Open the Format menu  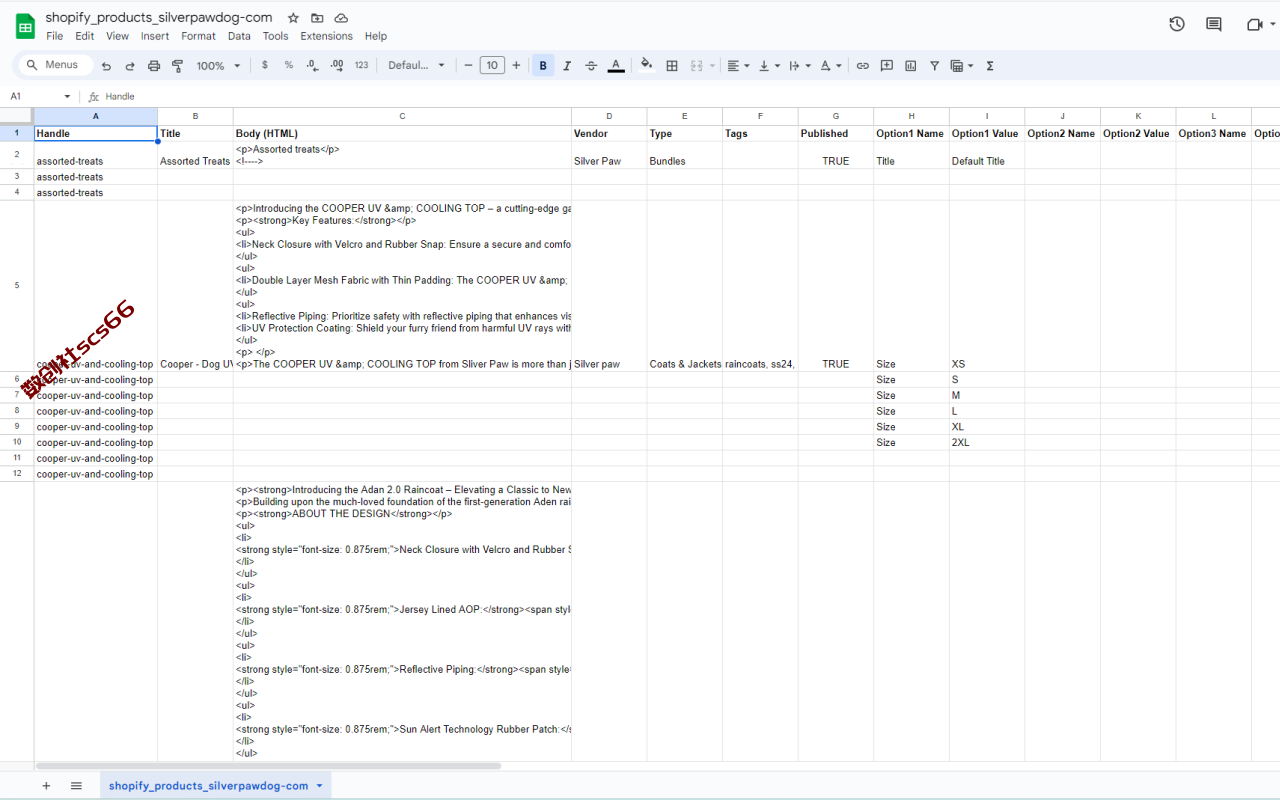(198, 36)
